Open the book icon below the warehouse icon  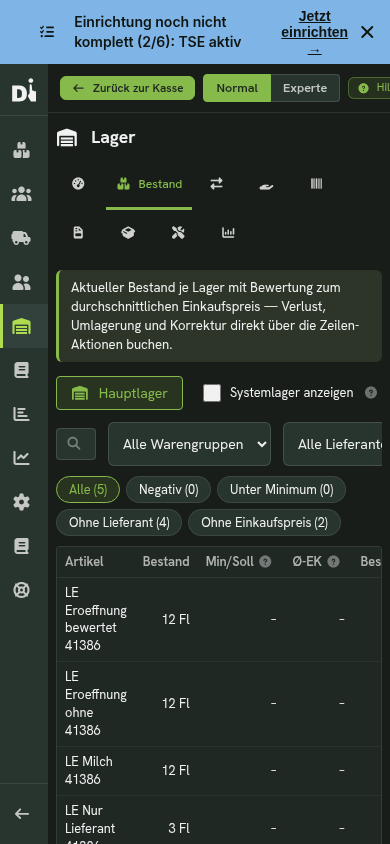[x=22, y=370]
